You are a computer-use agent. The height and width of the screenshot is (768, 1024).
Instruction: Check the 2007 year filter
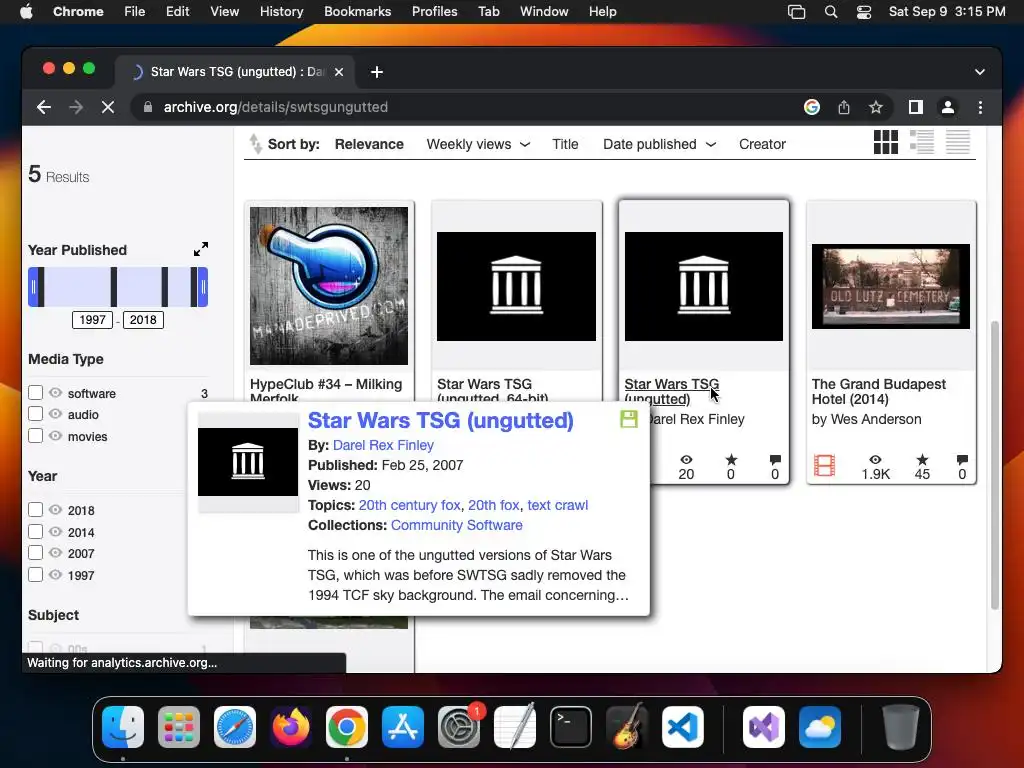35,552
